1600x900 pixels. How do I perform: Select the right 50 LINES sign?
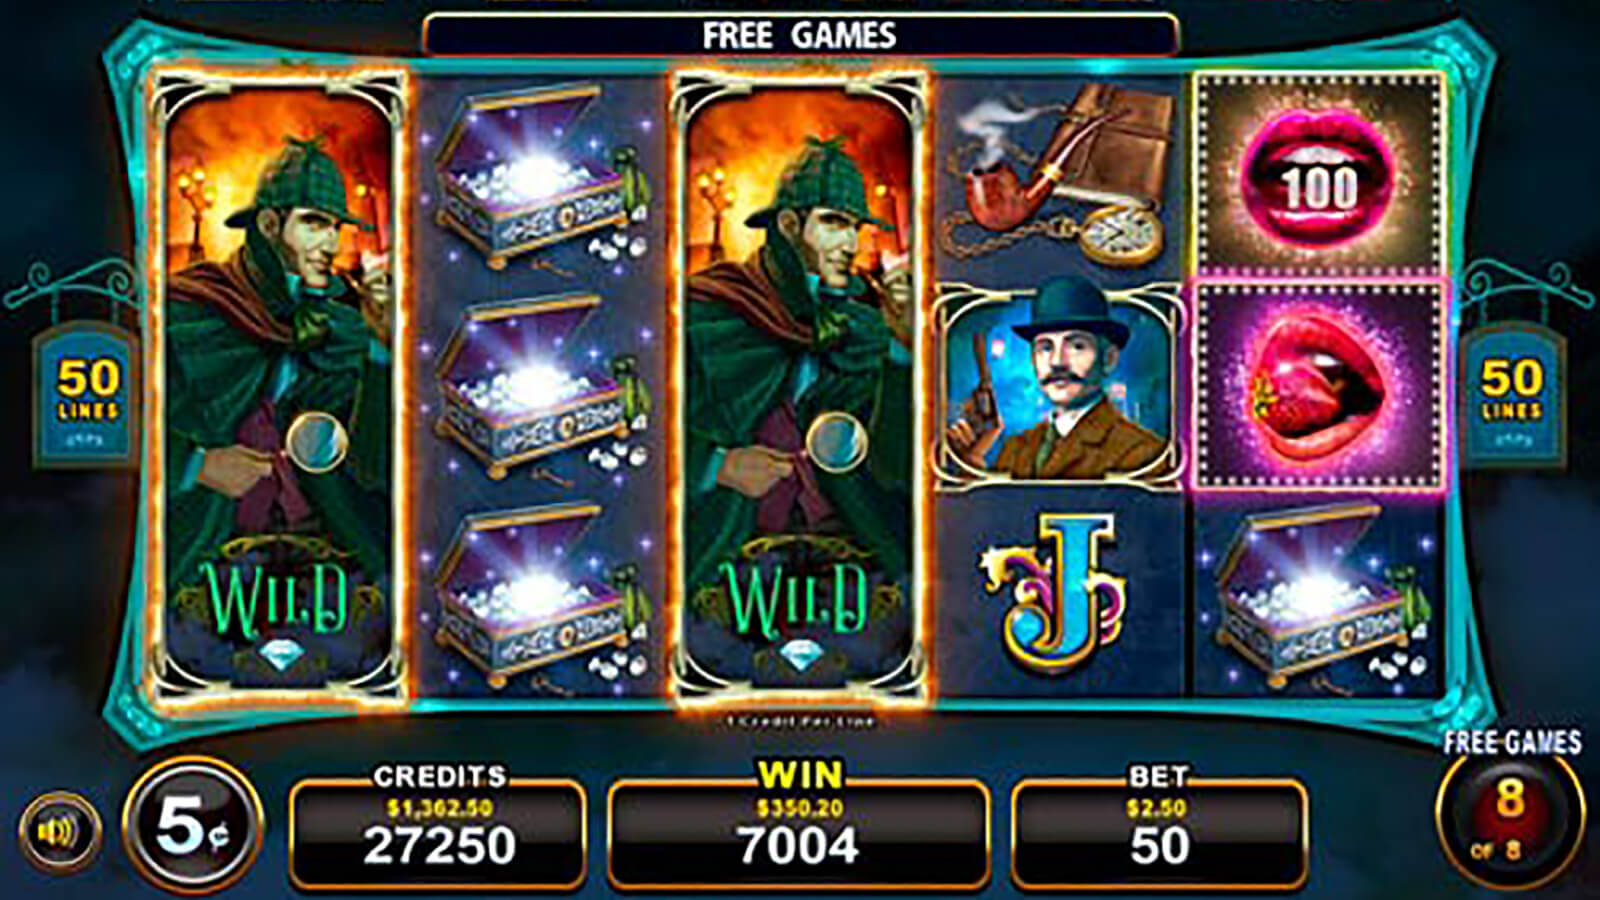pos(1512,395)
